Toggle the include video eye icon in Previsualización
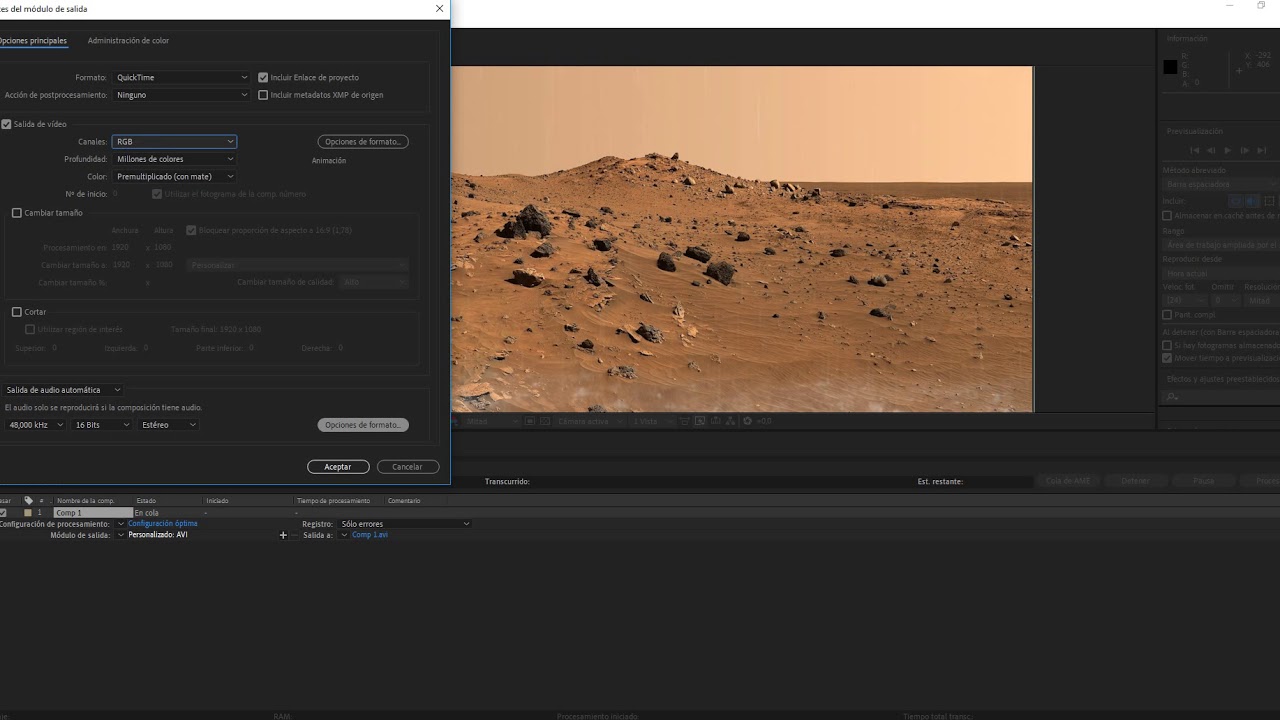This screenshot has height=720, width=1280. (x=1236, y=201)
